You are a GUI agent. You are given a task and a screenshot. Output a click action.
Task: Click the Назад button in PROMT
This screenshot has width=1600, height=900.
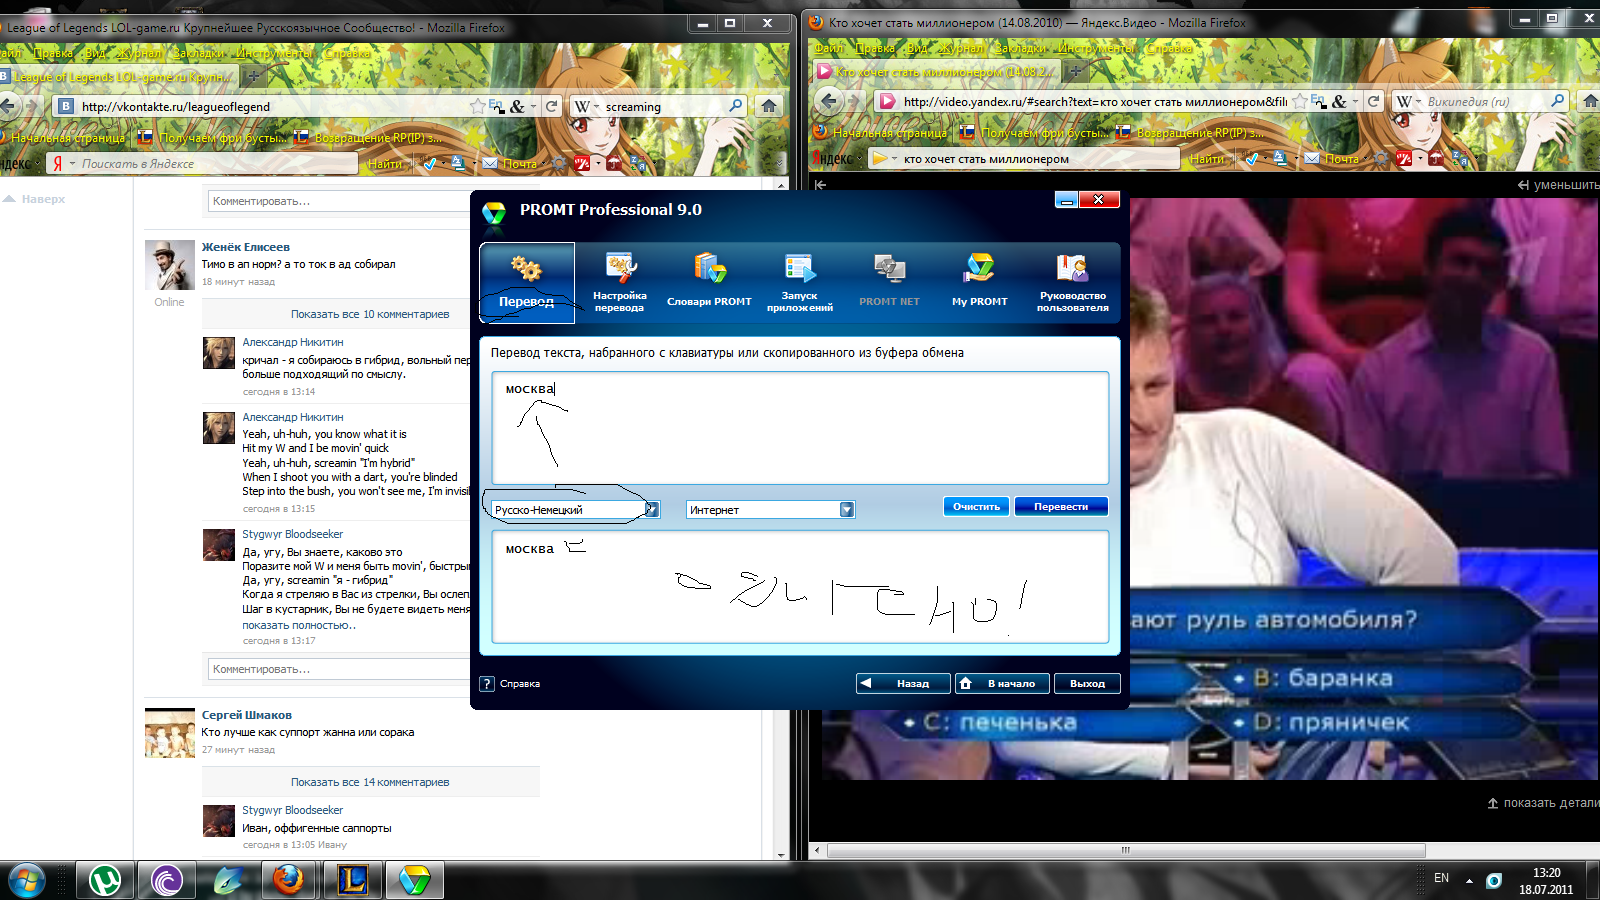[903, 684]
